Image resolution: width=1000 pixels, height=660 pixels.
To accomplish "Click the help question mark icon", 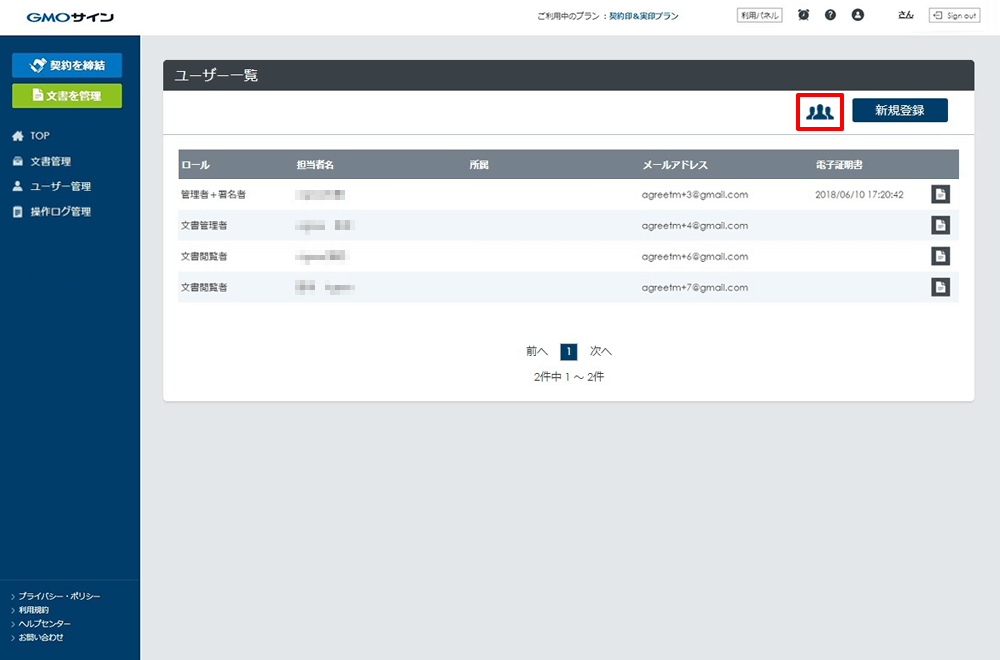I will point(830,15).
